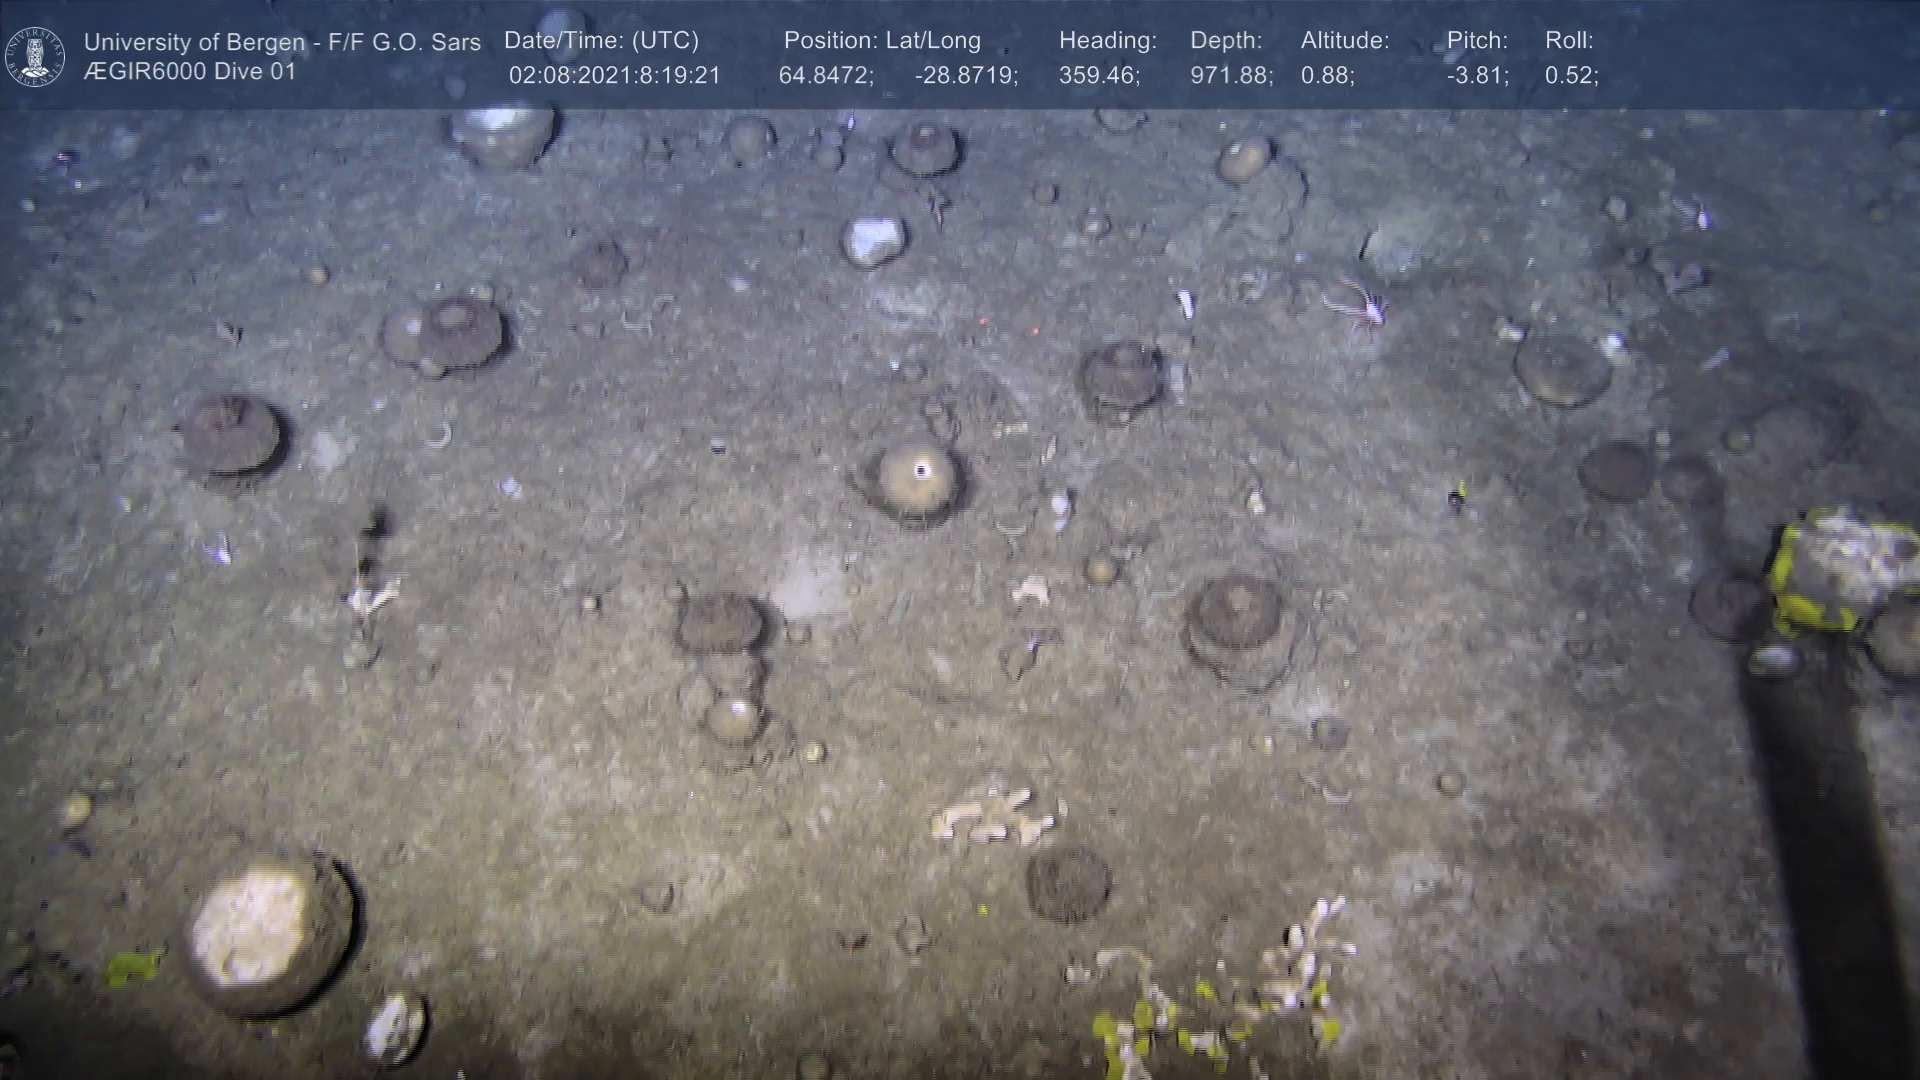1920x1080 pixels.
Task: Click the University of Bergen logo
Action: pyautogui.click(x=35, y=56)
